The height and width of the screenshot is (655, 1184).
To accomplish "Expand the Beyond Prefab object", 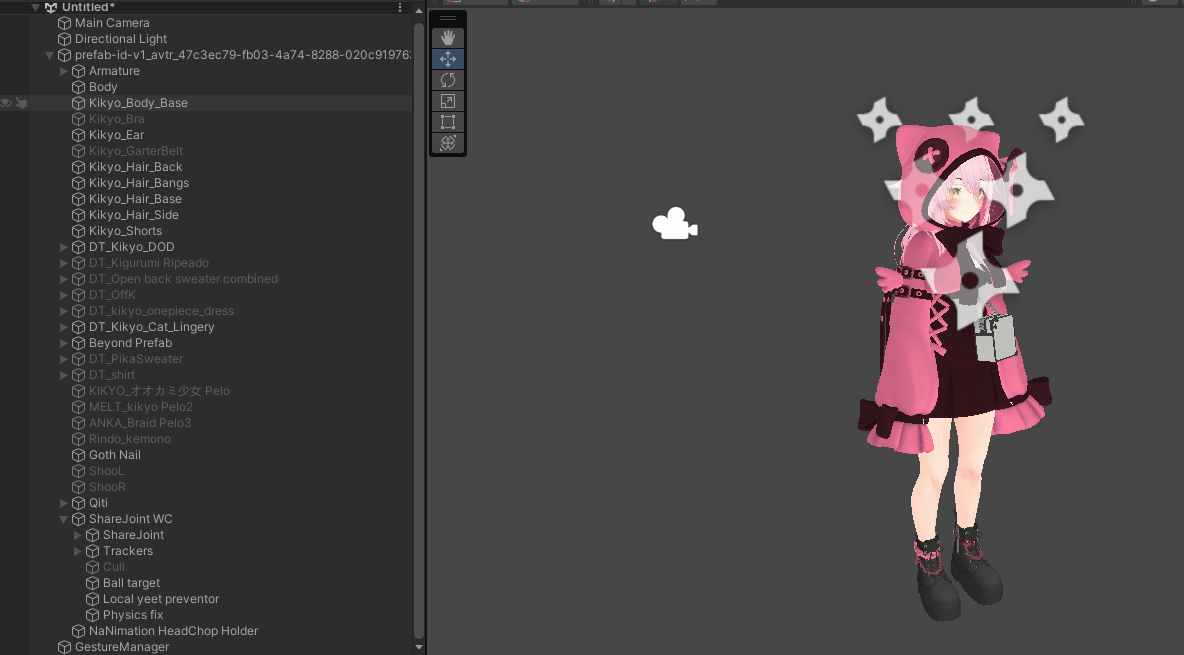I will click(63, 343).
